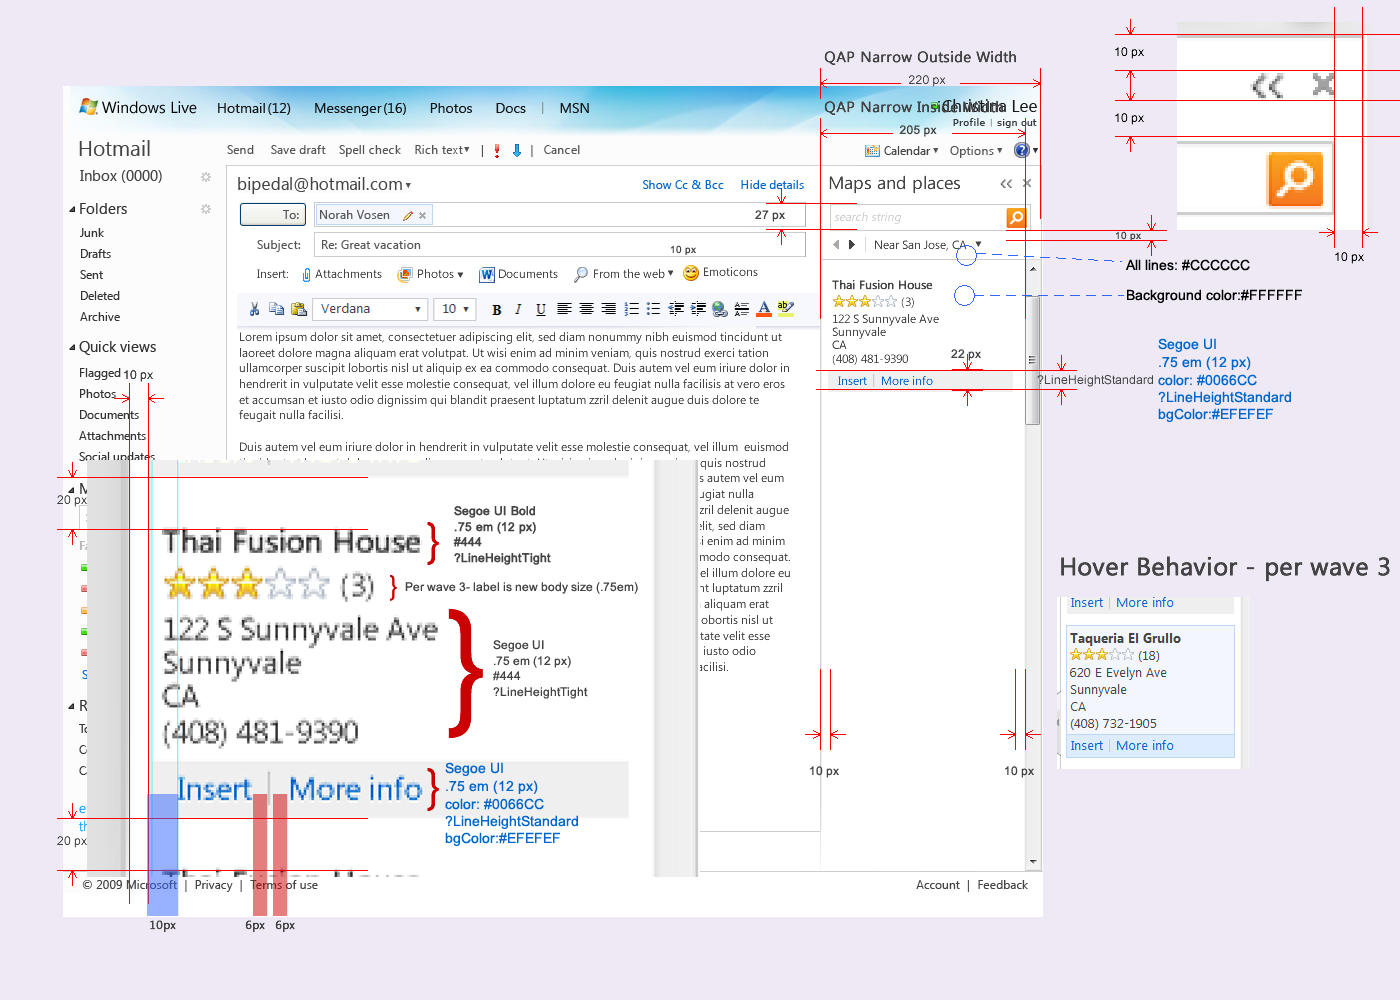The height and width of the screenshot is (1000, 1400).
Task: Collapse the Folders section arrow
Action: point(72,210)
